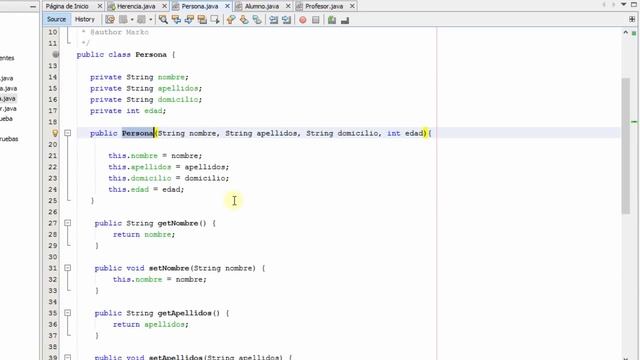Collapse the Persona constructor fold

[x=68, y=133]
